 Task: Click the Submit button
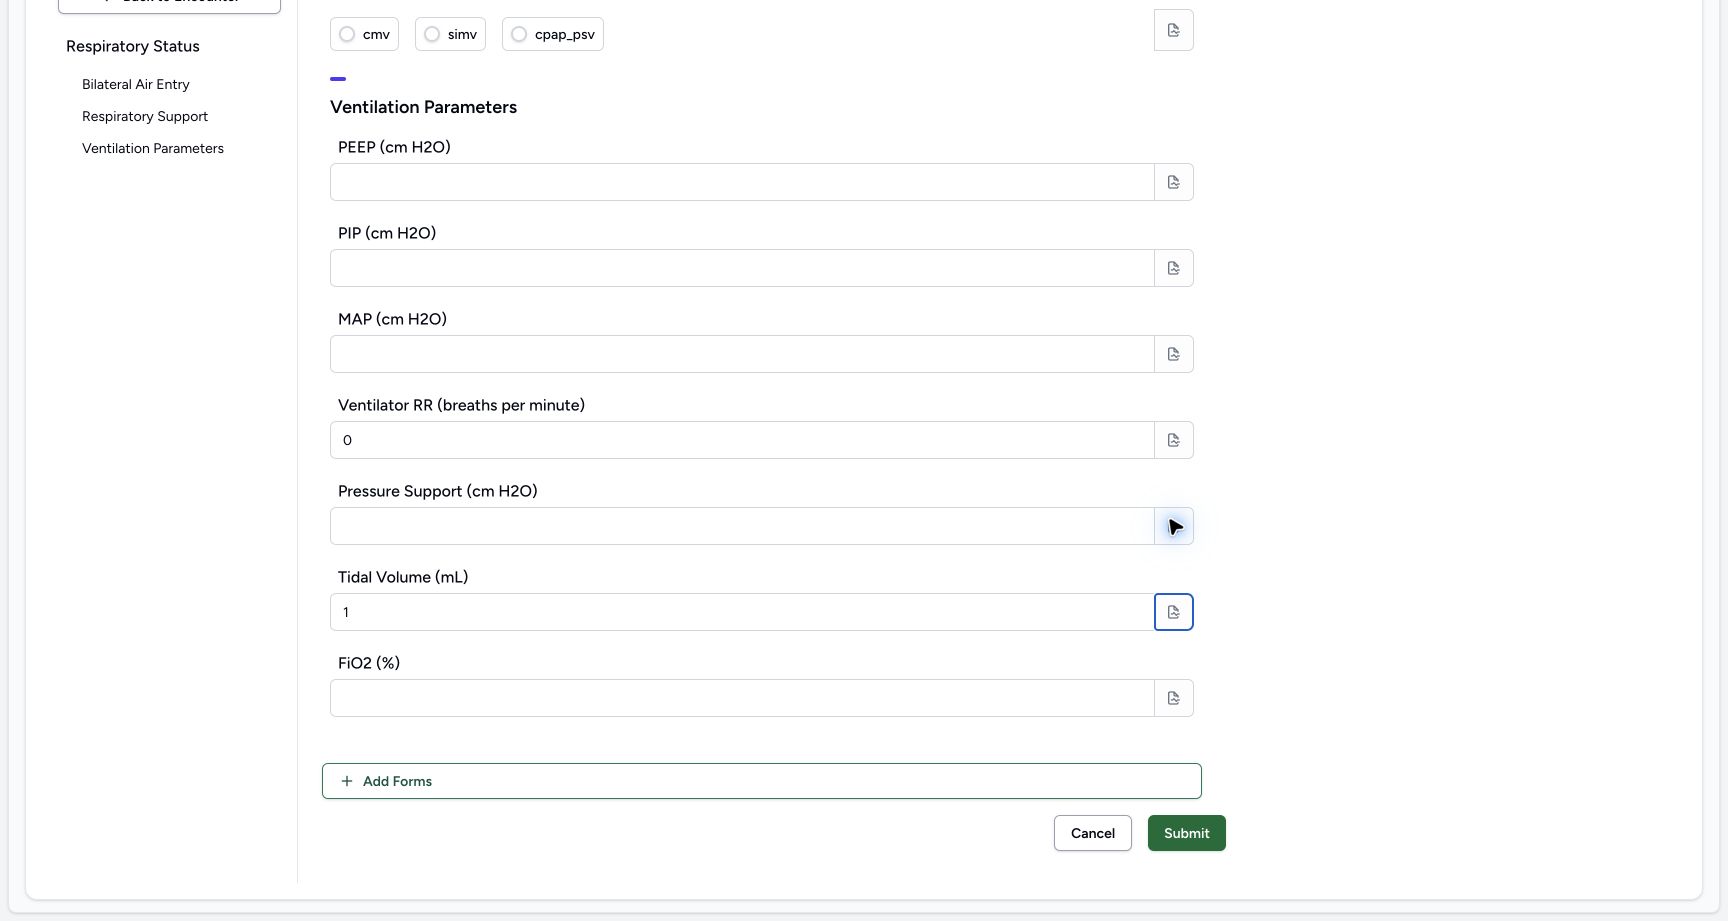[1187, 833]
